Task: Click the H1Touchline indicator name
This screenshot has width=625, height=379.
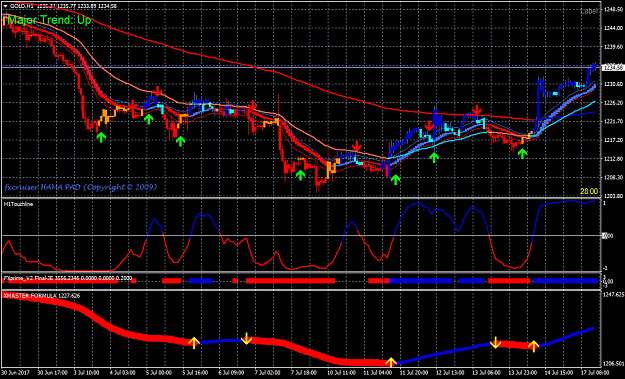Action: coord(18,204)
